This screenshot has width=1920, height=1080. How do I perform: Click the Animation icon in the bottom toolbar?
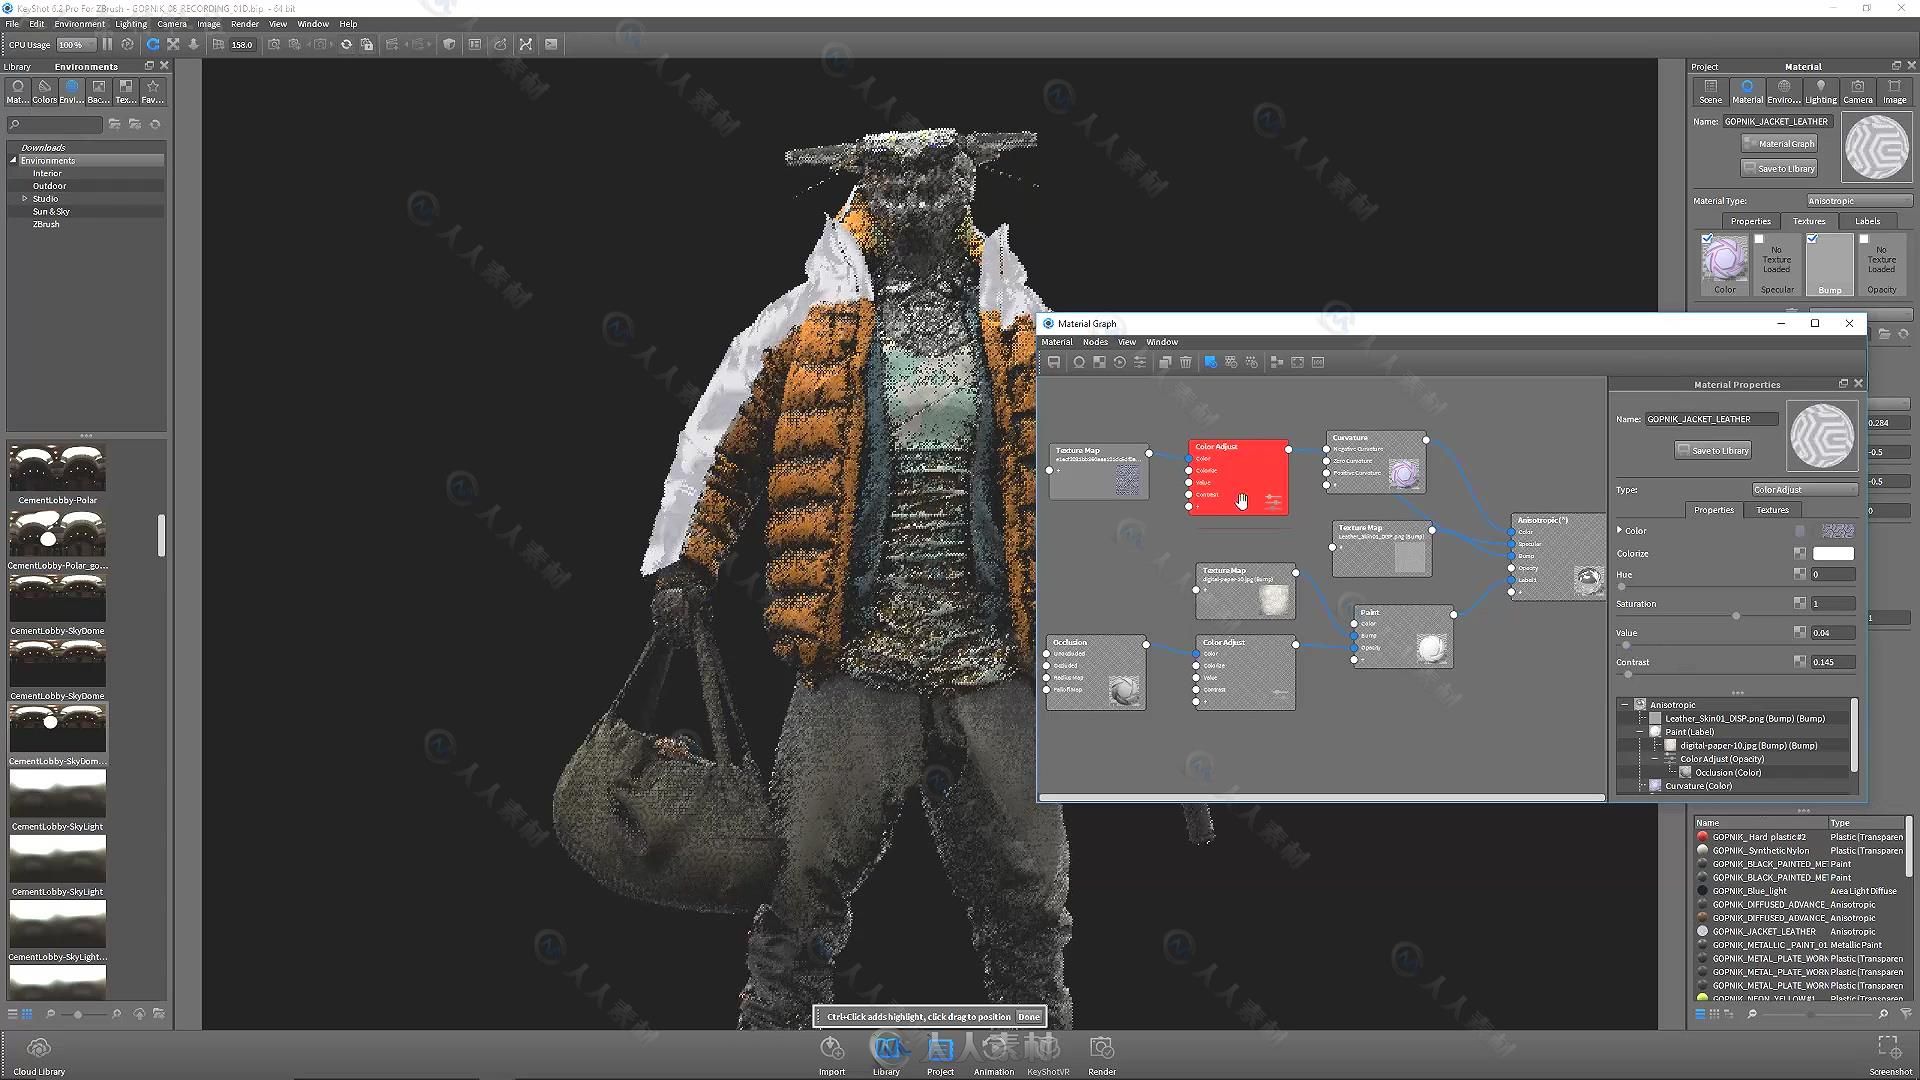pyautogui.click(x=994, y=1055)
